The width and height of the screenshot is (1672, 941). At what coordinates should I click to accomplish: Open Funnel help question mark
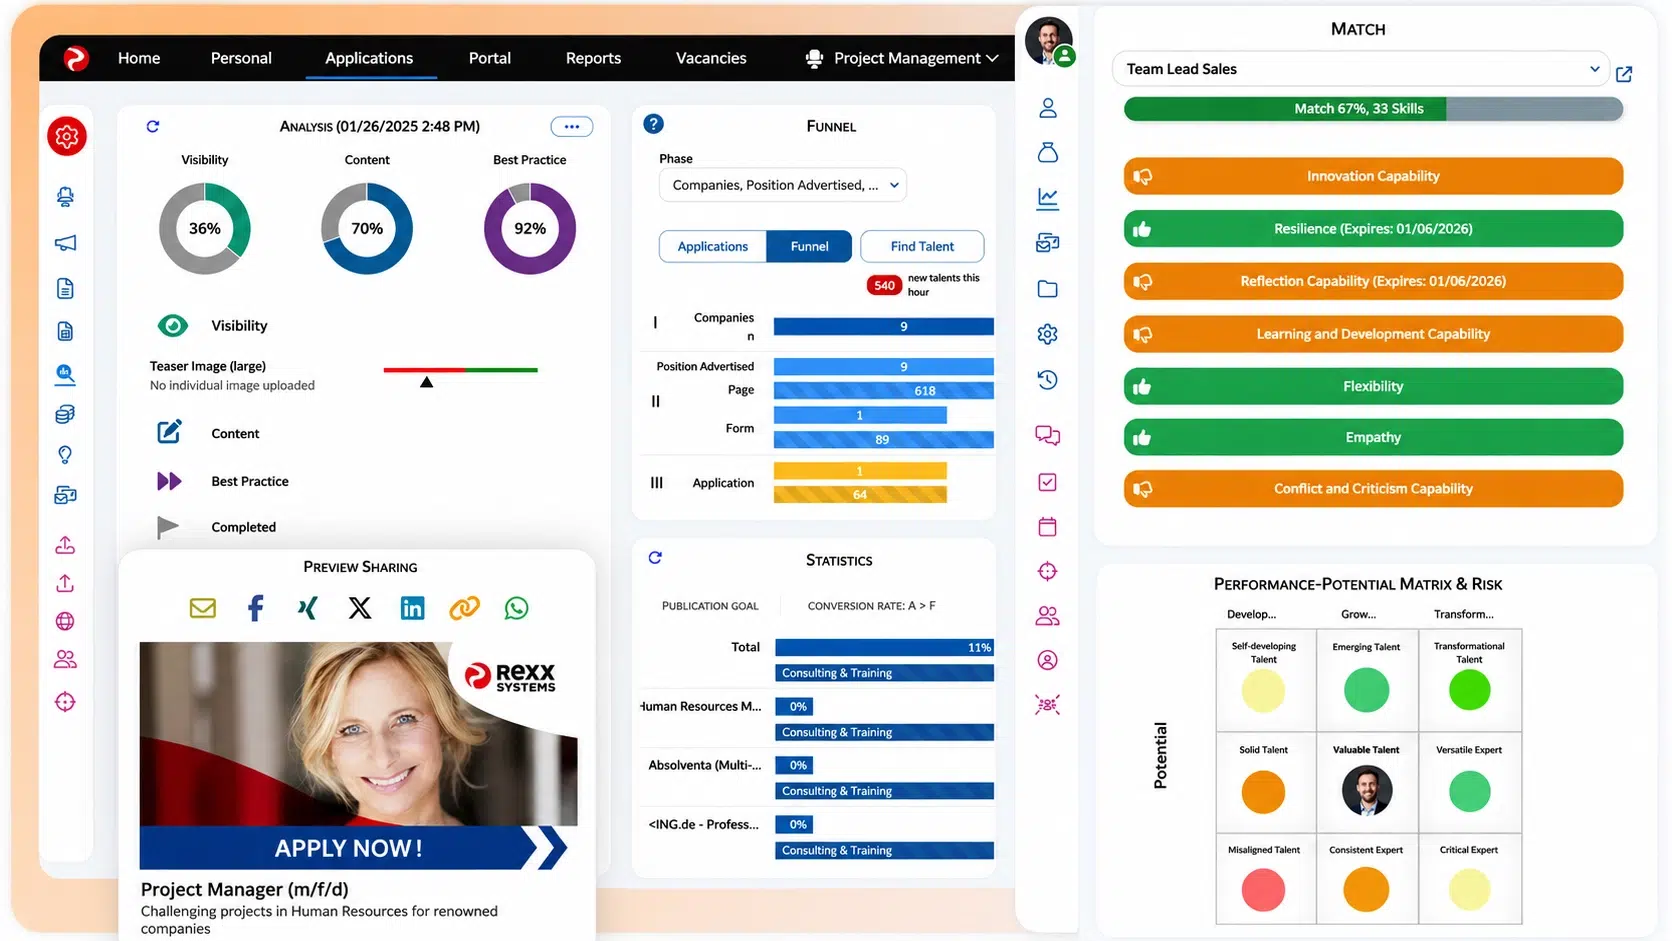pos(653,124)
